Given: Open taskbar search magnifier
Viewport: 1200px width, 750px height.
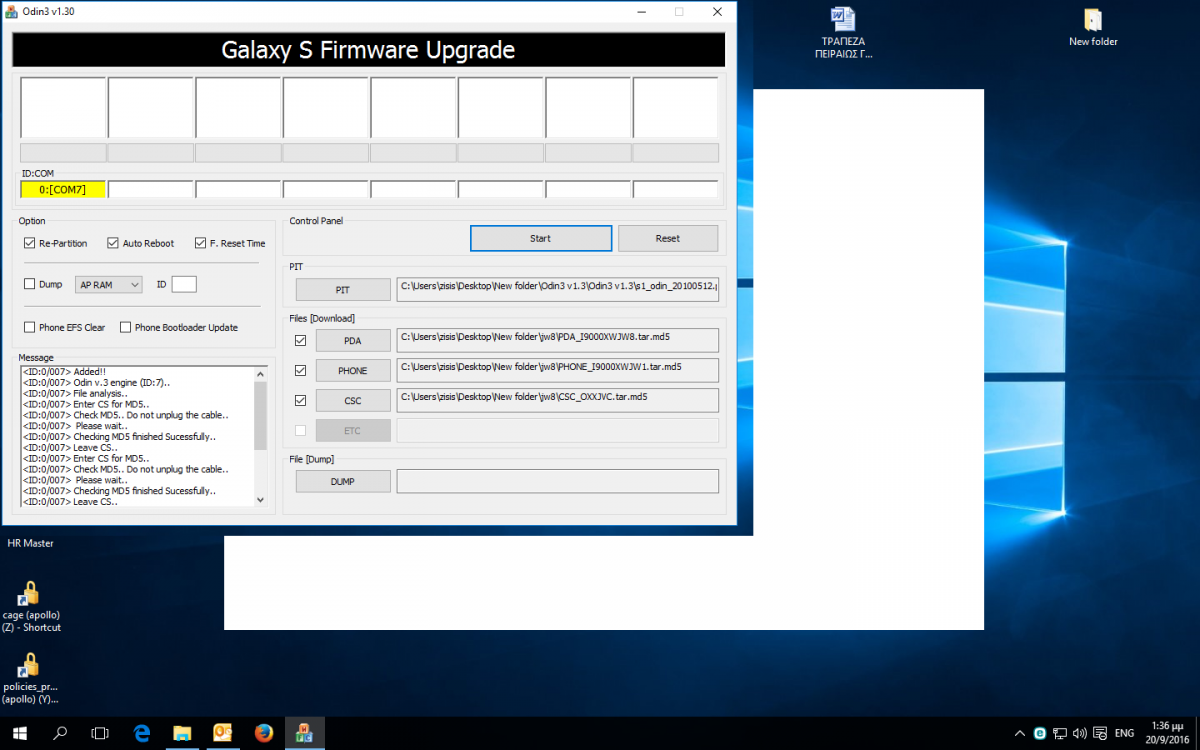Looking at the screenshot, I should pos(60,733).
